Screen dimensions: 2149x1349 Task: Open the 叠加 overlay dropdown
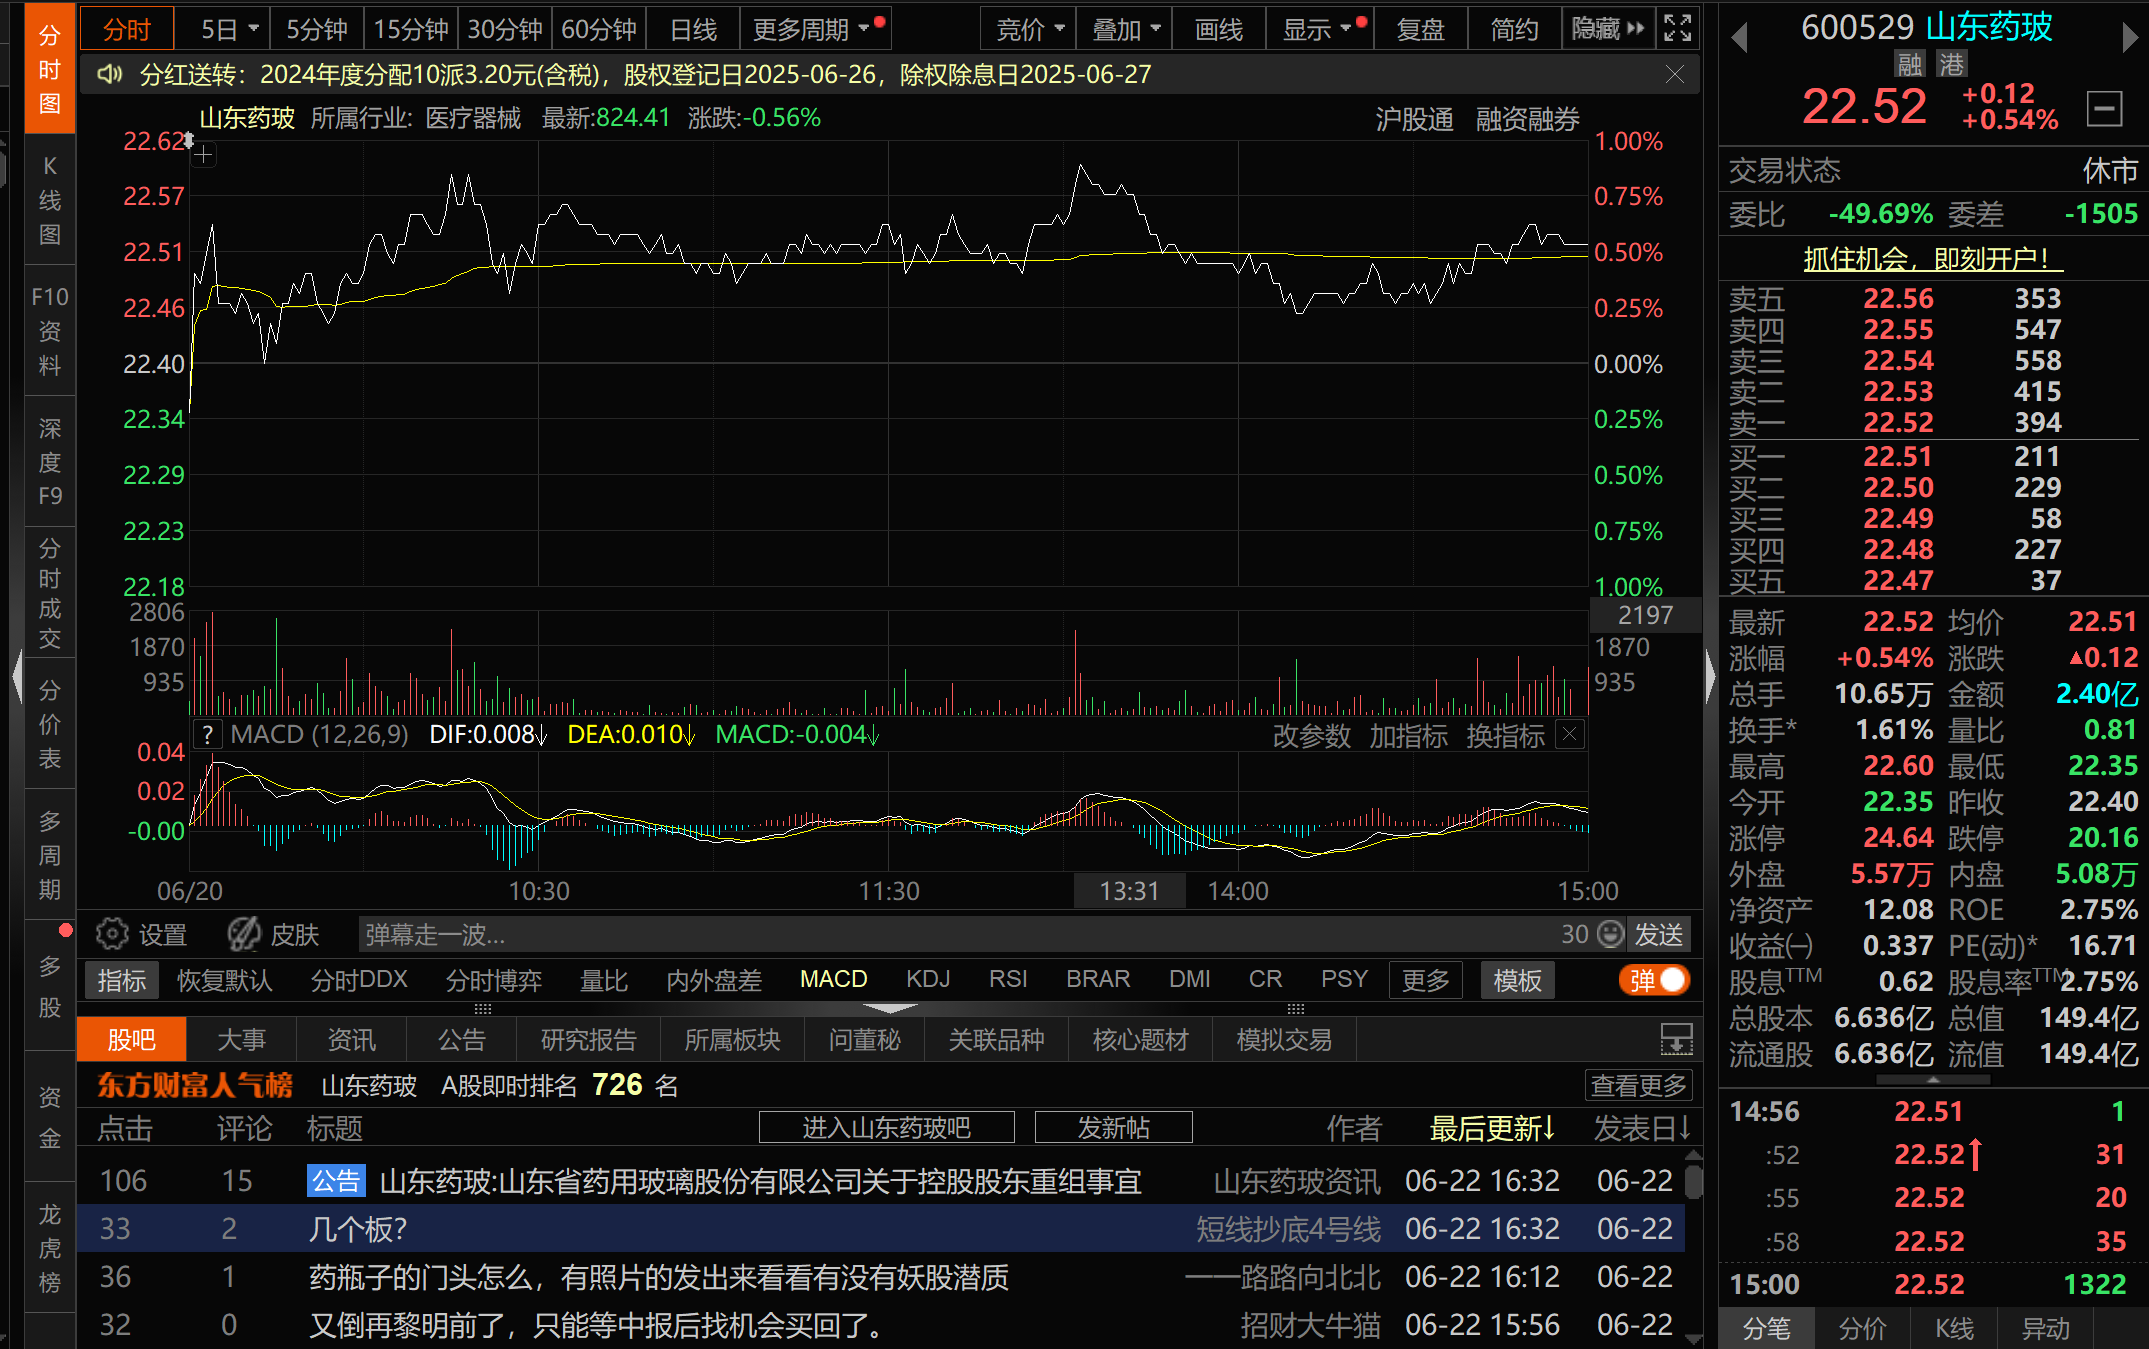pyautogui.click(x=1126, y=29)
